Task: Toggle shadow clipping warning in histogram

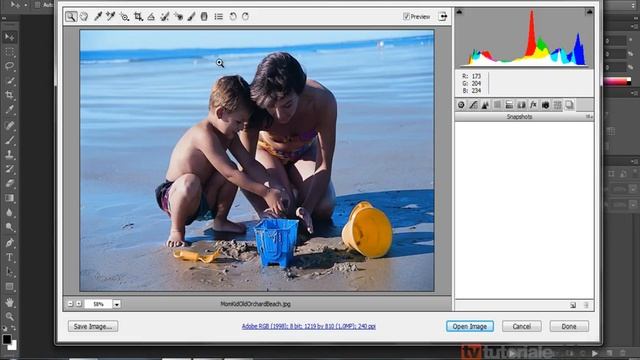Action: coord(459,12)
